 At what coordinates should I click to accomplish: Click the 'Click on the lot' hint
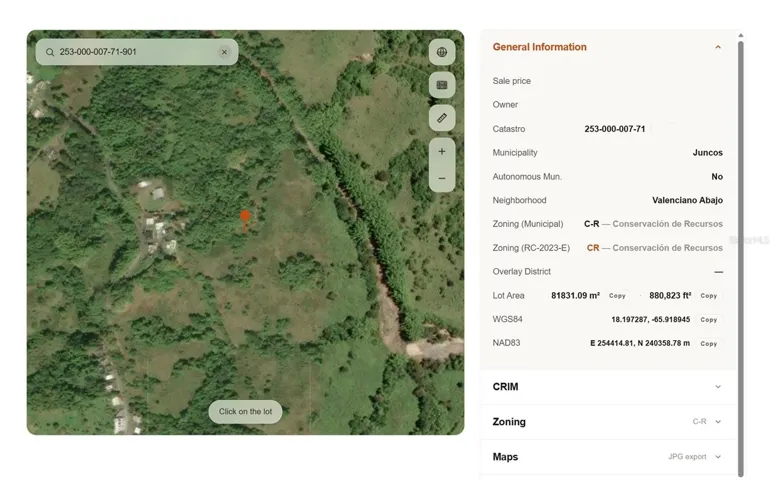pyautogui.click(x=245, y=412)
